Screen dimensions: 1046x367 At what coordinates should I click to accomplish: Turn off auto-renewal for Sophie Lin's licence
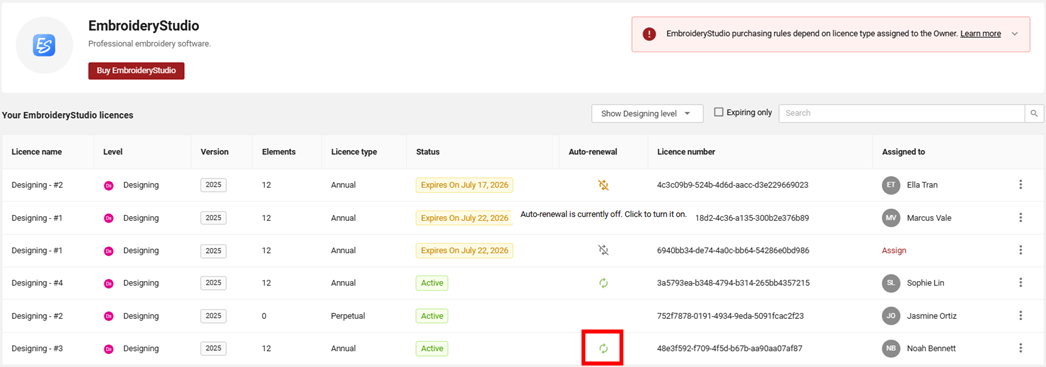(604, 283)
